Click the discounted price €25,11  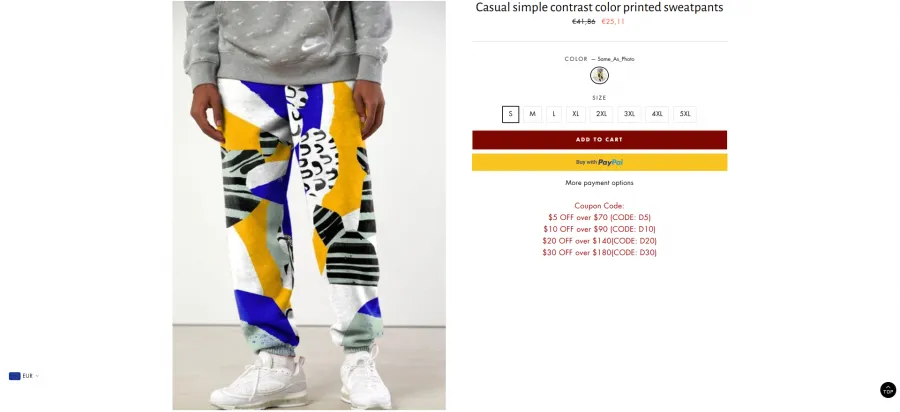pos(613,22)
